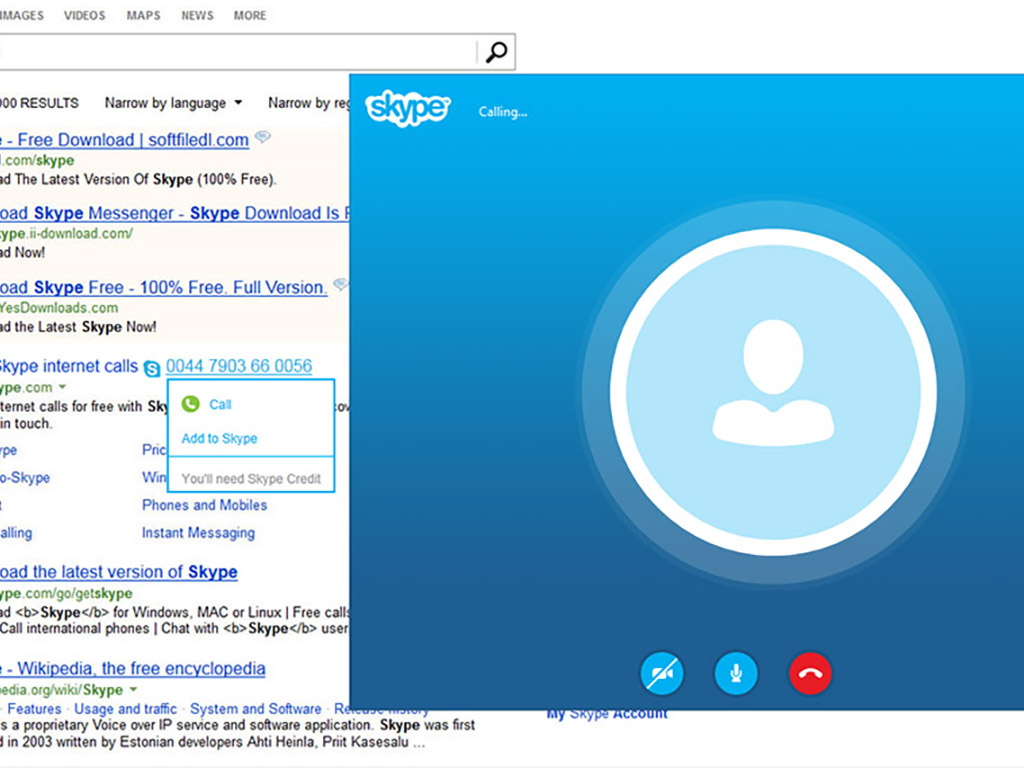1024x768 pixels.
Task: Click the magnifying glass search icon
Action: click(x=496, y=52)
